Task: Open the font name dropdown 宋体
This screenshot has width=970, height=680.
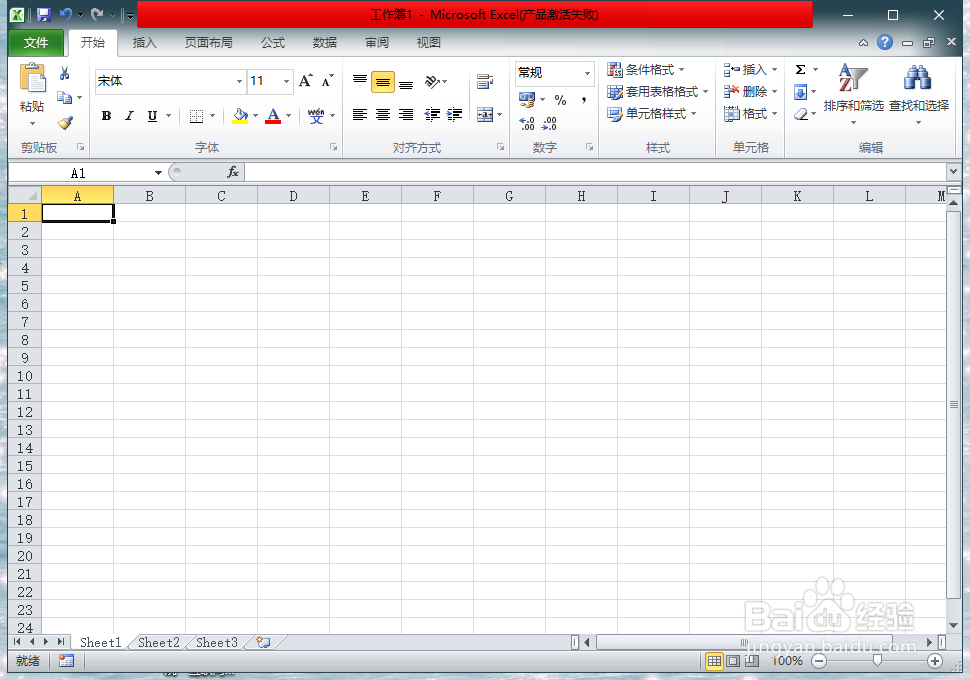Action: point(239,81)
